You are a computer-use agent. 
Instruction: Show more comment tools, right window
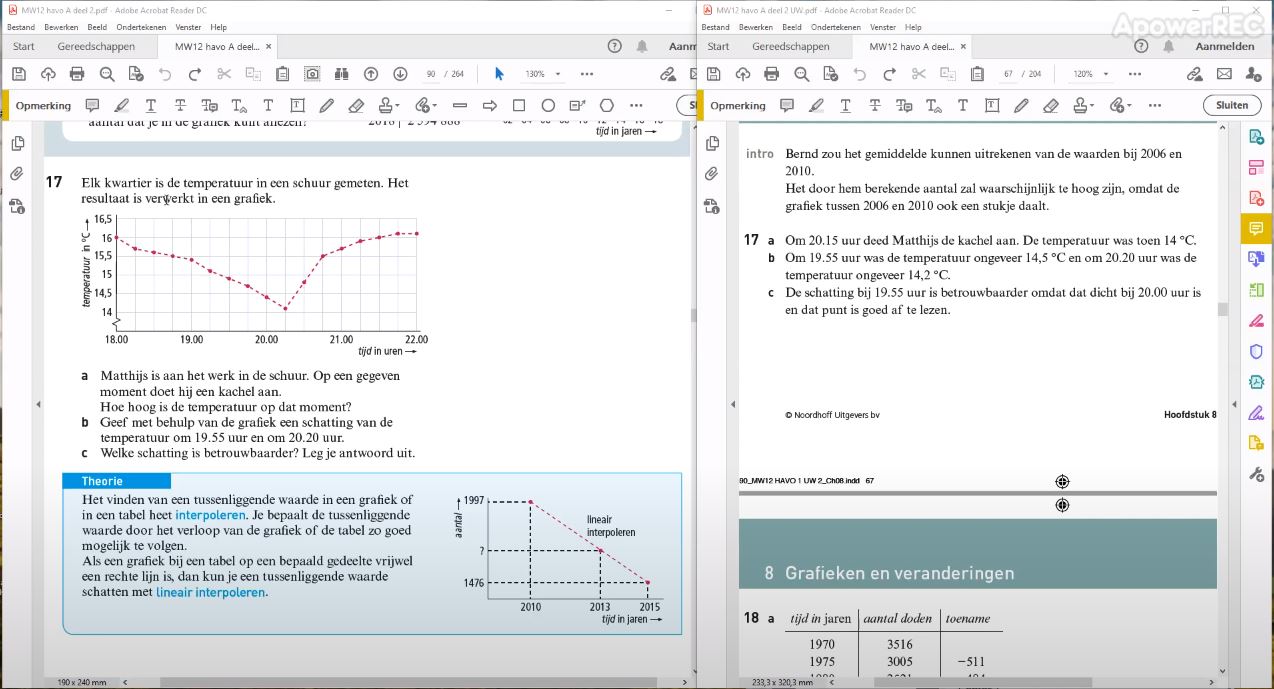1155,105
